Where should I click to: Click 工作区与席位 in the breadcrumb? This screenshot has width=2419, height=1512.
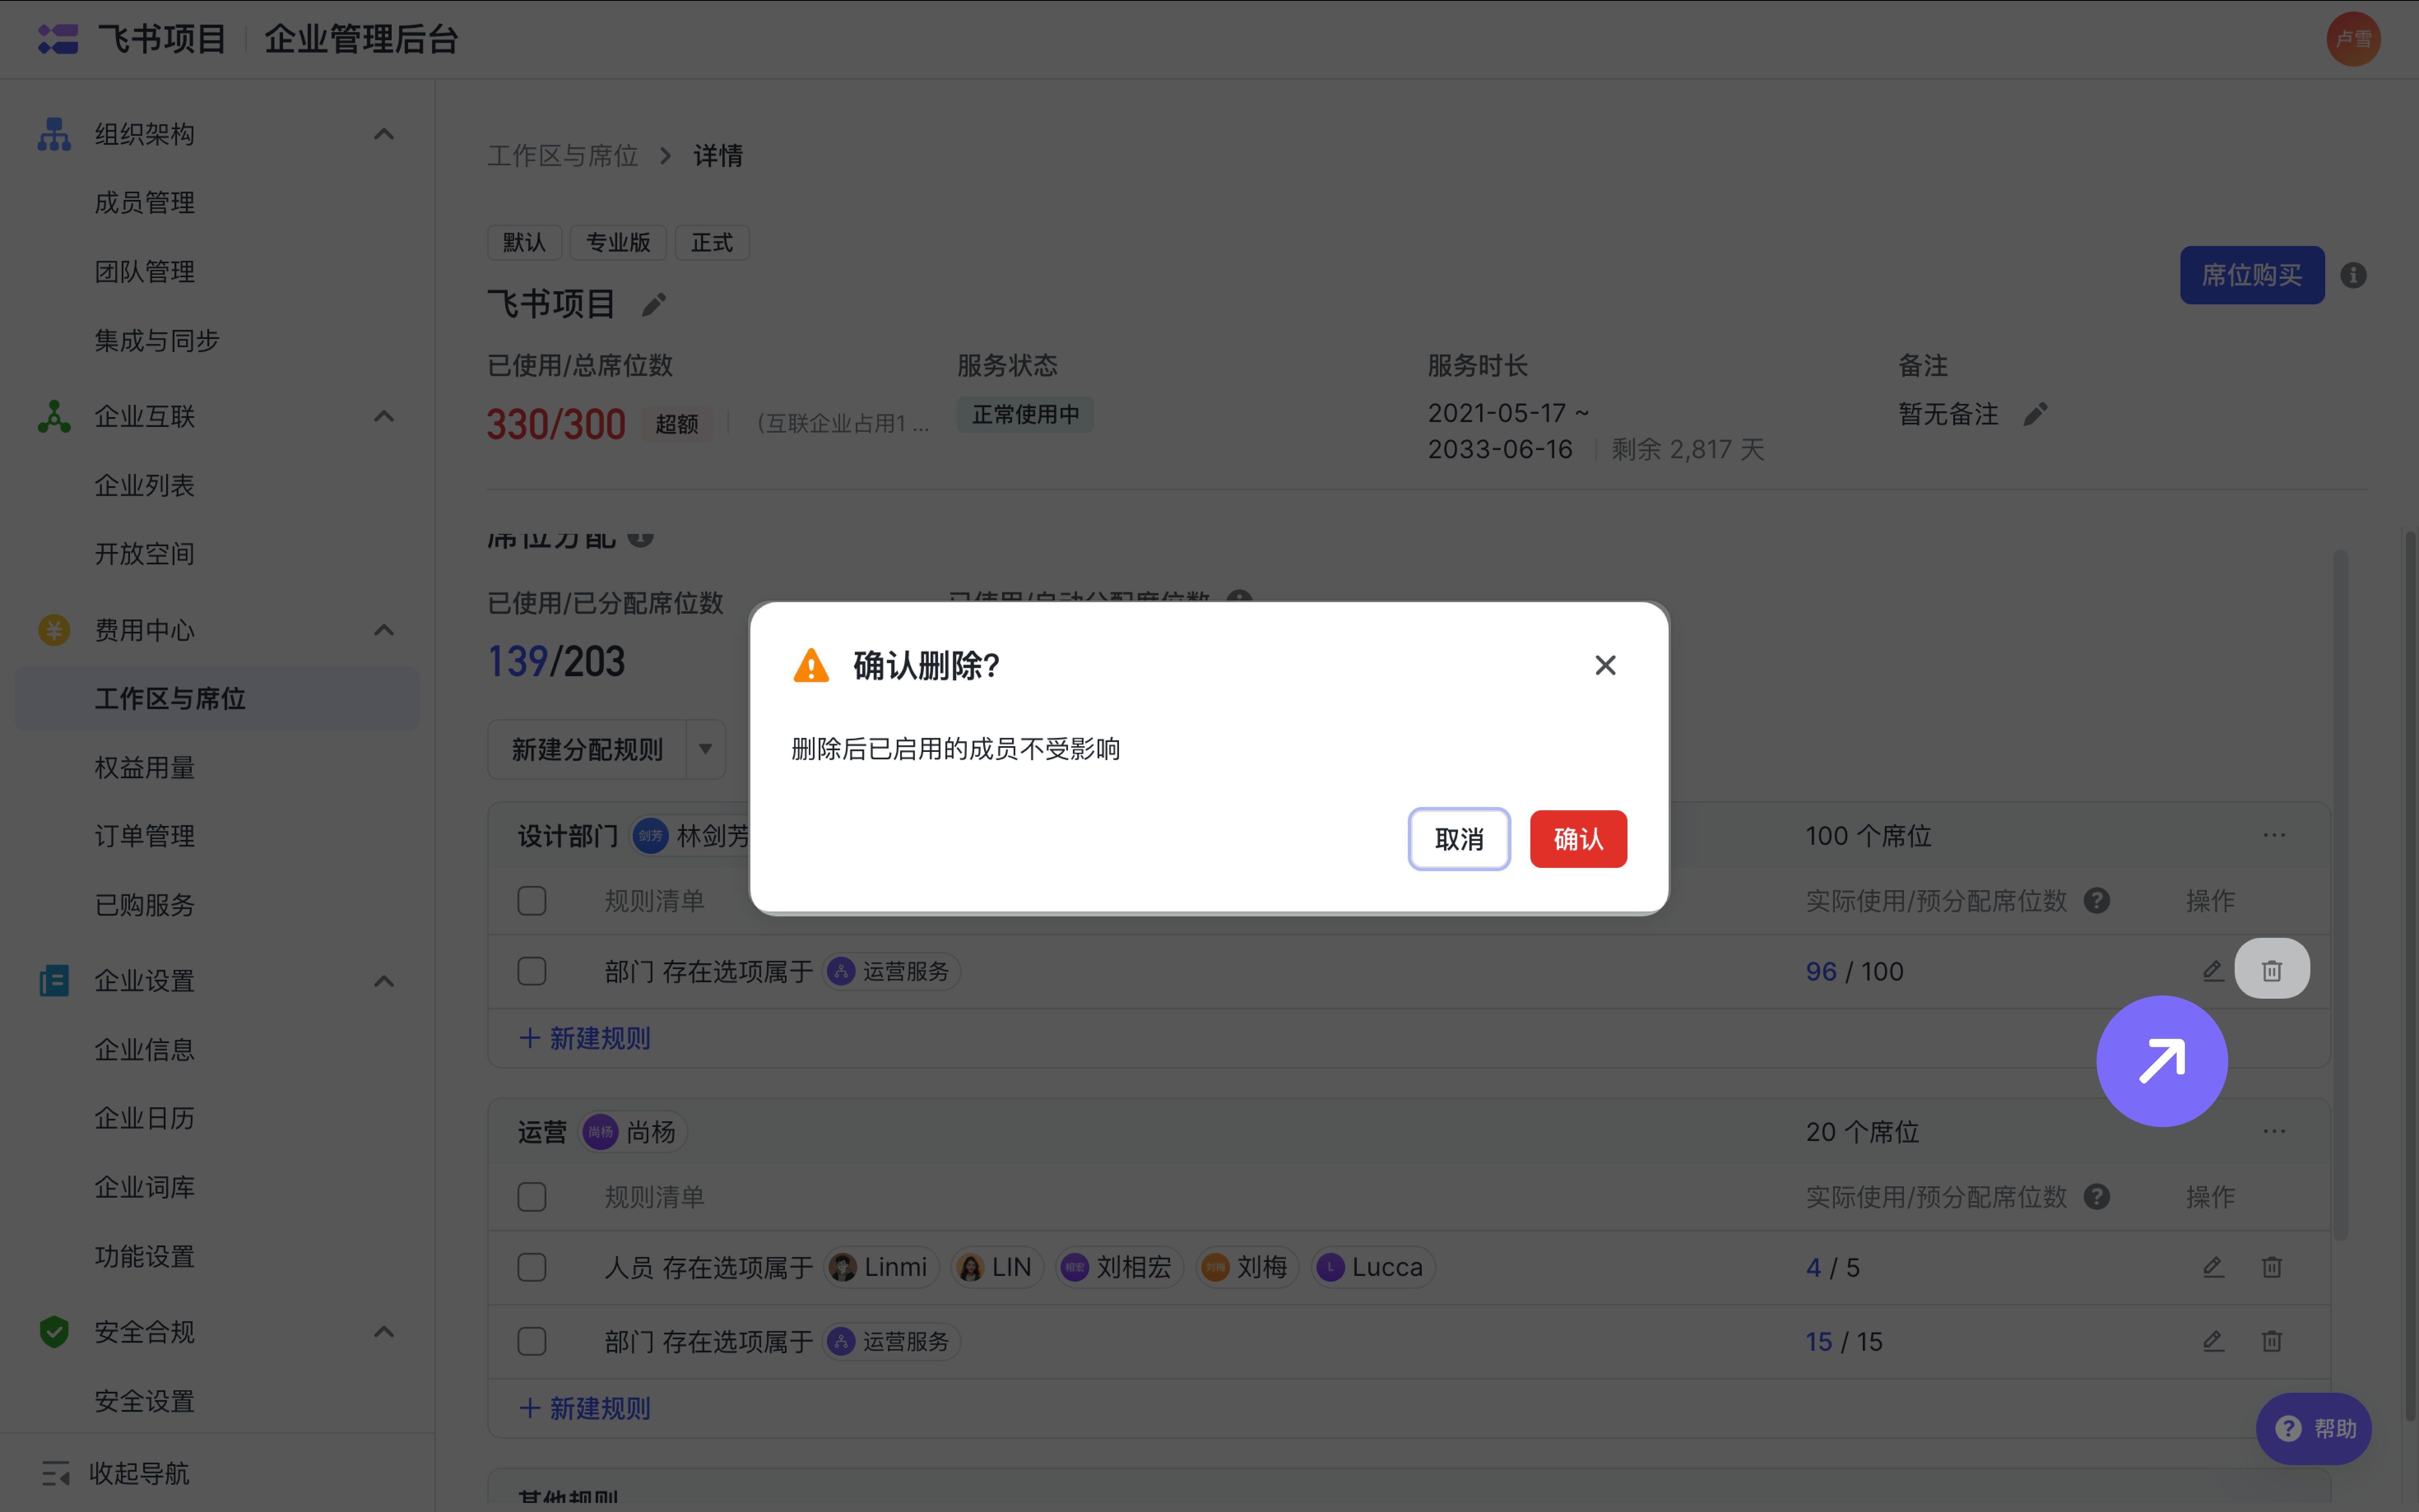point(563,156)
